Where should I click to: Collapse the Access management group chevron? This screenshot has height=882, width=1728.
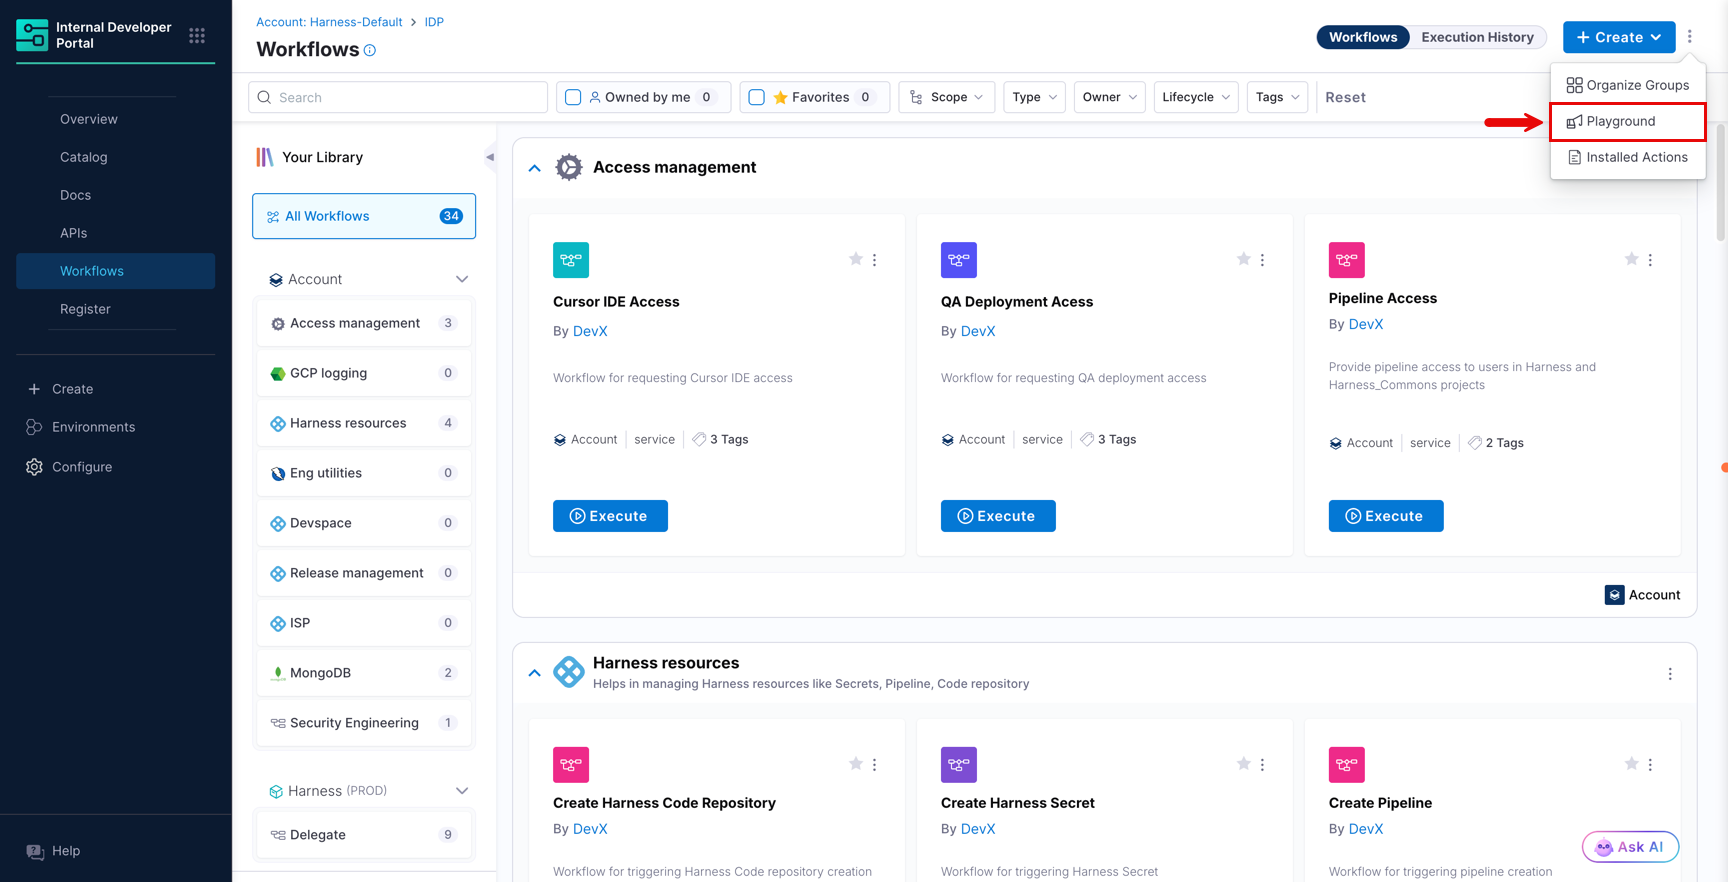pos(535,168)
